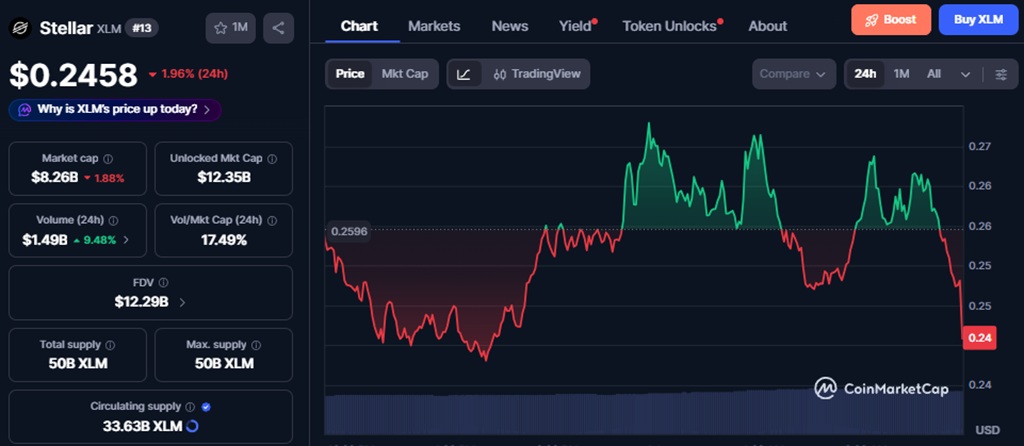Open the Compare dropdown
Image resolution: width=1024 pixels, height=446 pixels.
tap(794, 74)
